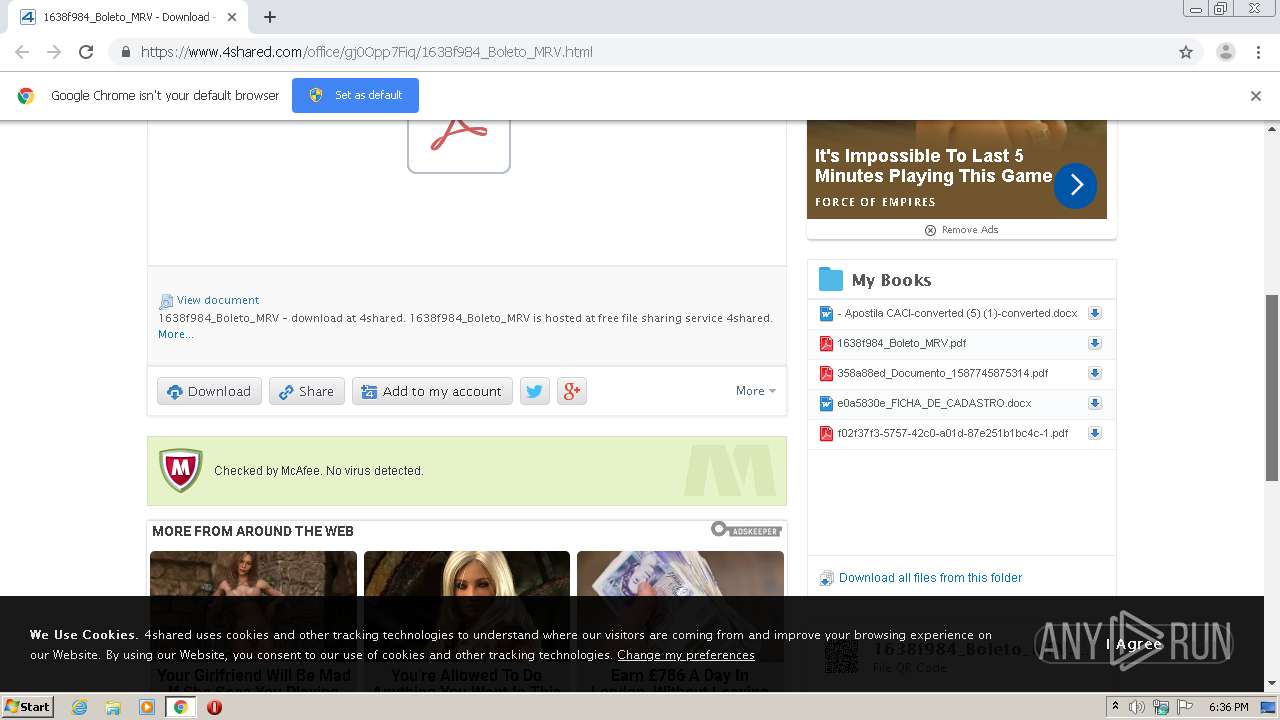Screen dimensions: 1280x720
Task: Open the media player taskbar icon
Action: (147, 707)
